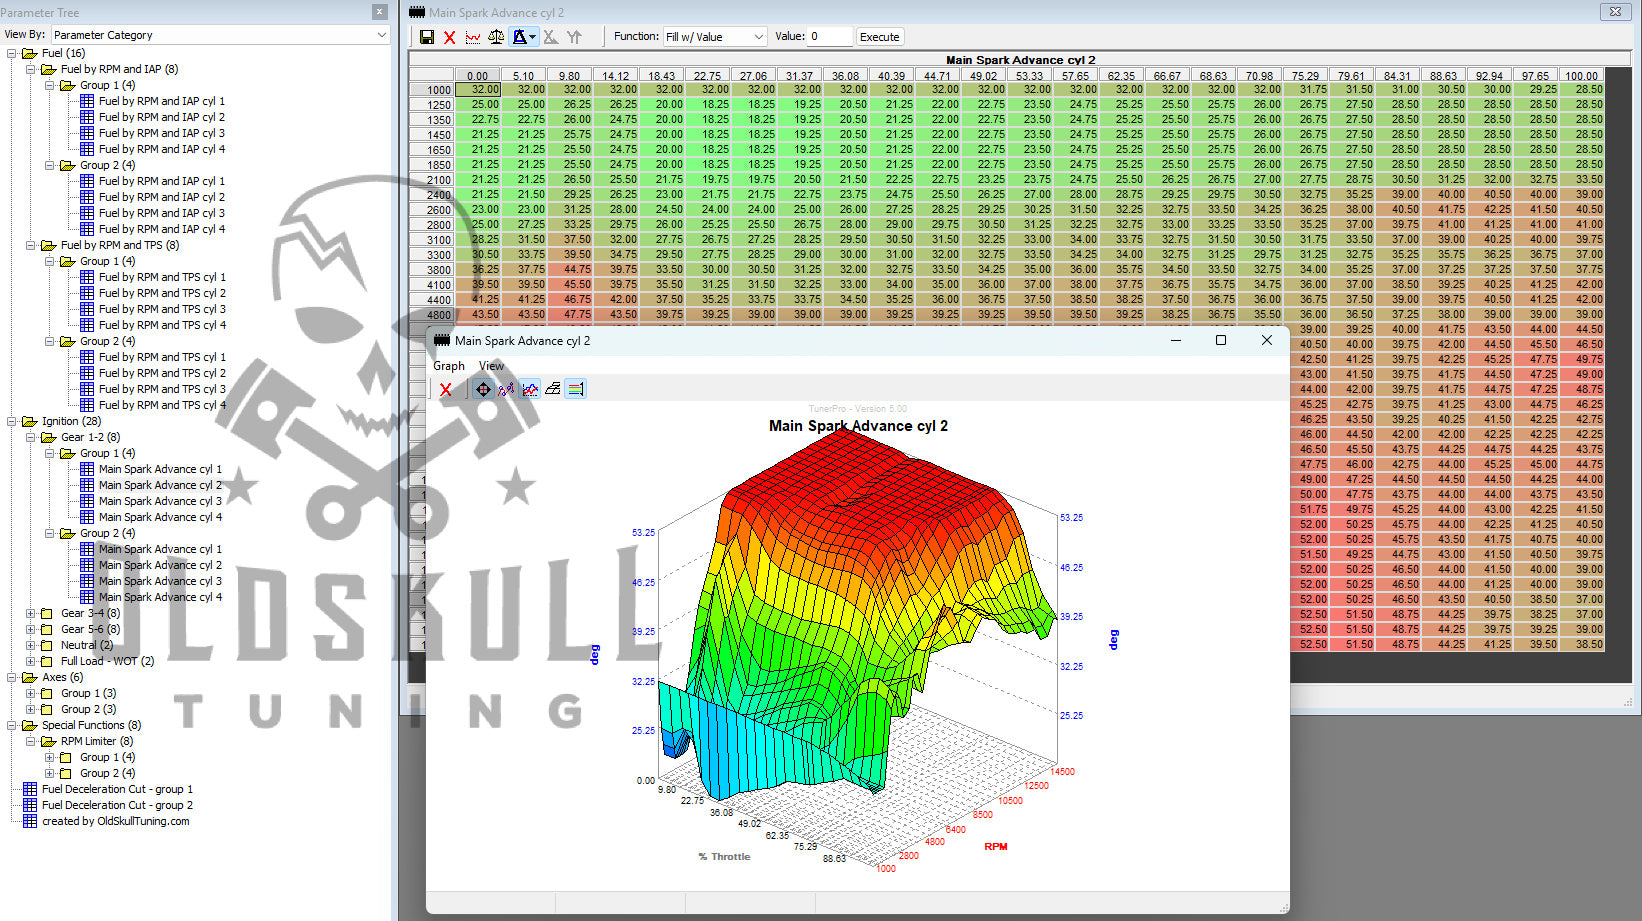Click the flat surface grid graph icon
The image size is (1642, 921).
[x=553, y=389]
